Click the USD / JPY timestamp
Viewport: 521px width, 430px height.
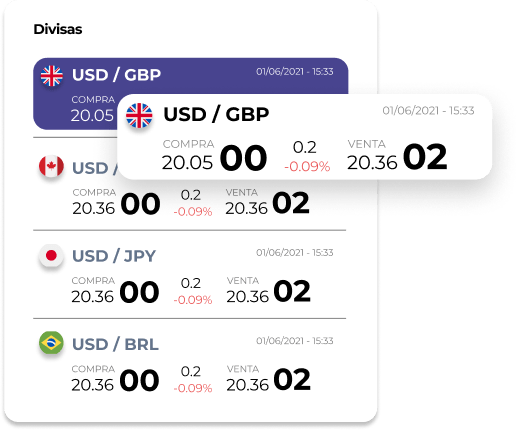point(295,253)
